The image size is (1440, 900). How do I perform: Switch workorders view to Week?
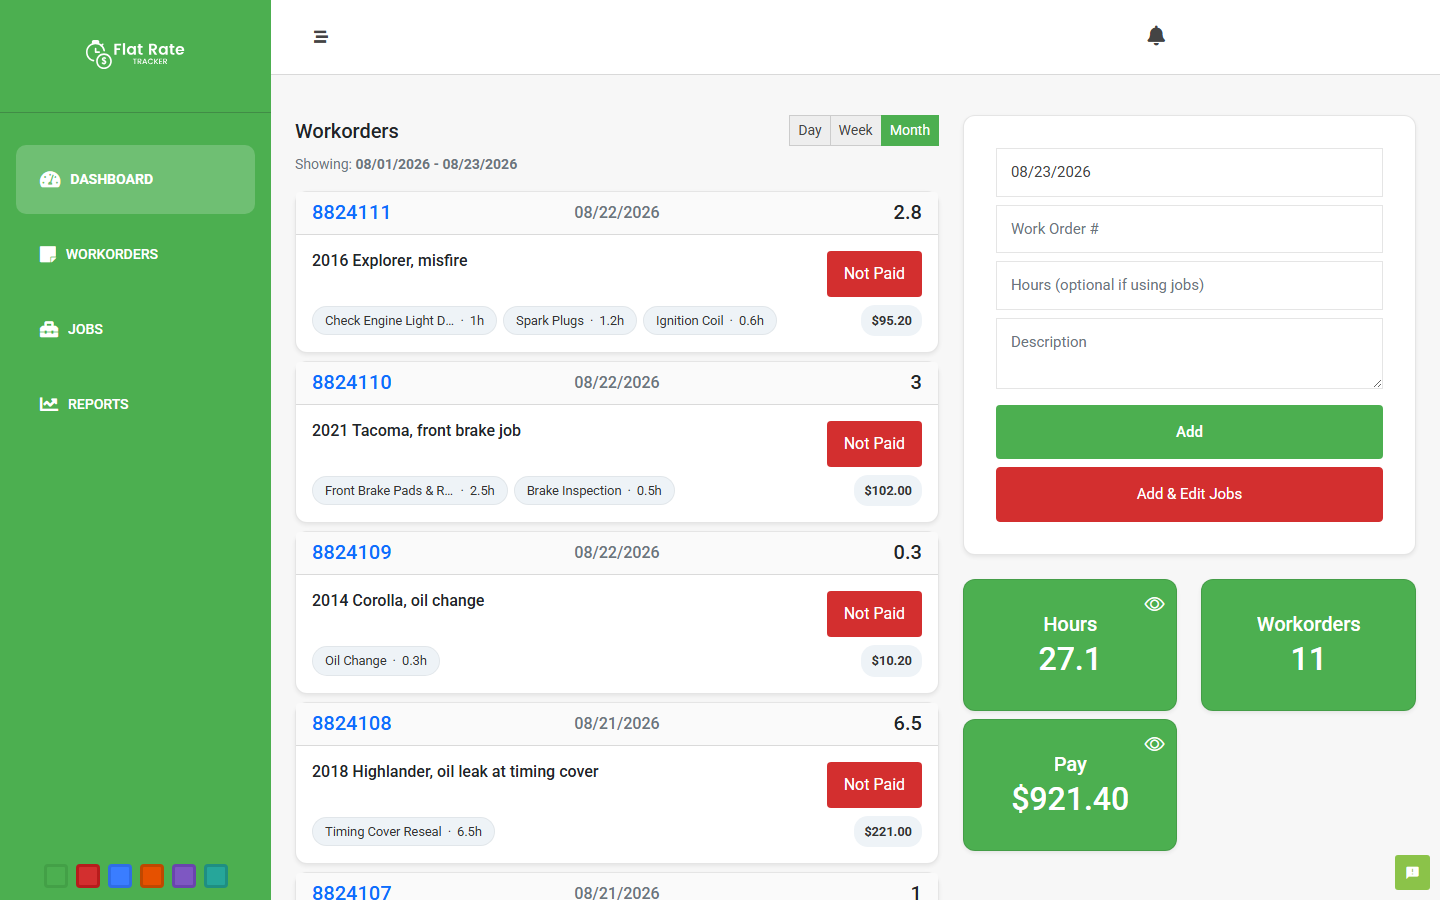click(855, 130)
